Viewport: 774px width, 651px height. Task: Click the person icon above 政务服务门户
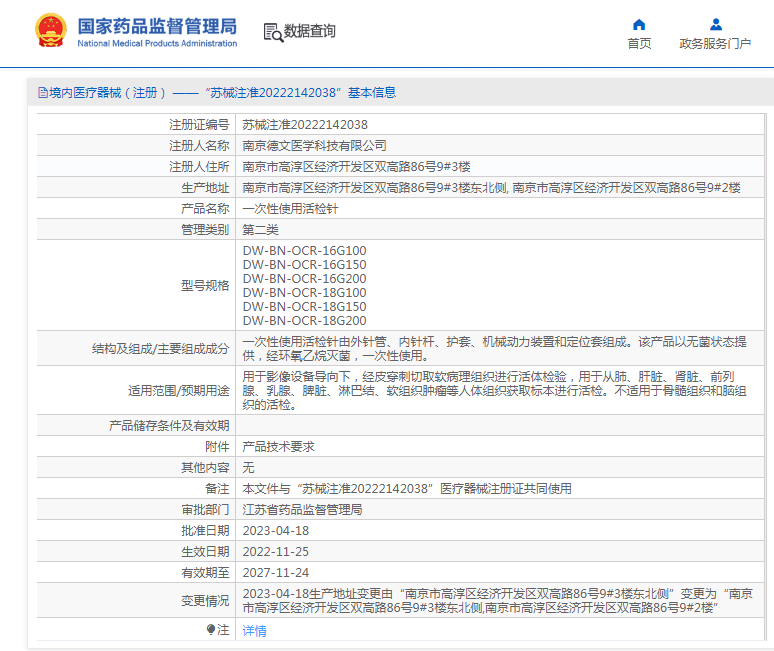coord(715,24)
